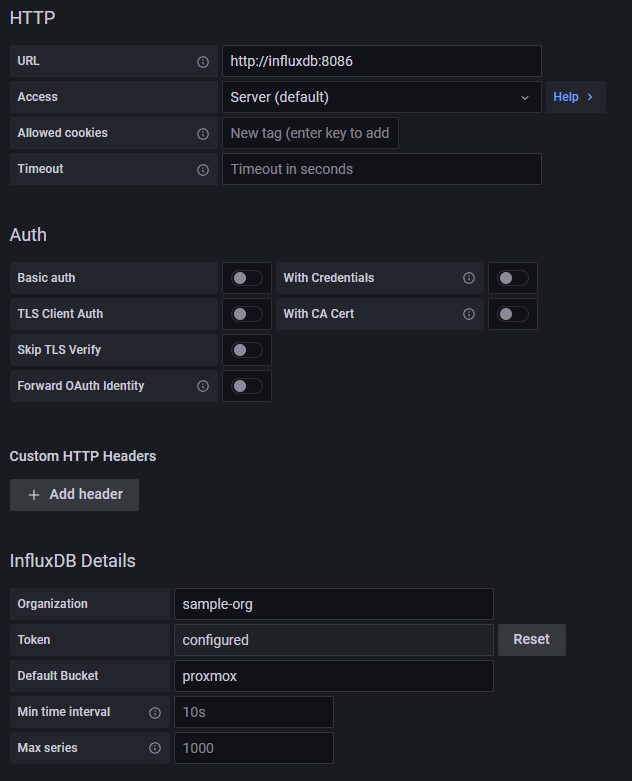This screenshot has width=632, height=781.
Task: Enable the With CA Cert switch
Action: click(513, 314)
